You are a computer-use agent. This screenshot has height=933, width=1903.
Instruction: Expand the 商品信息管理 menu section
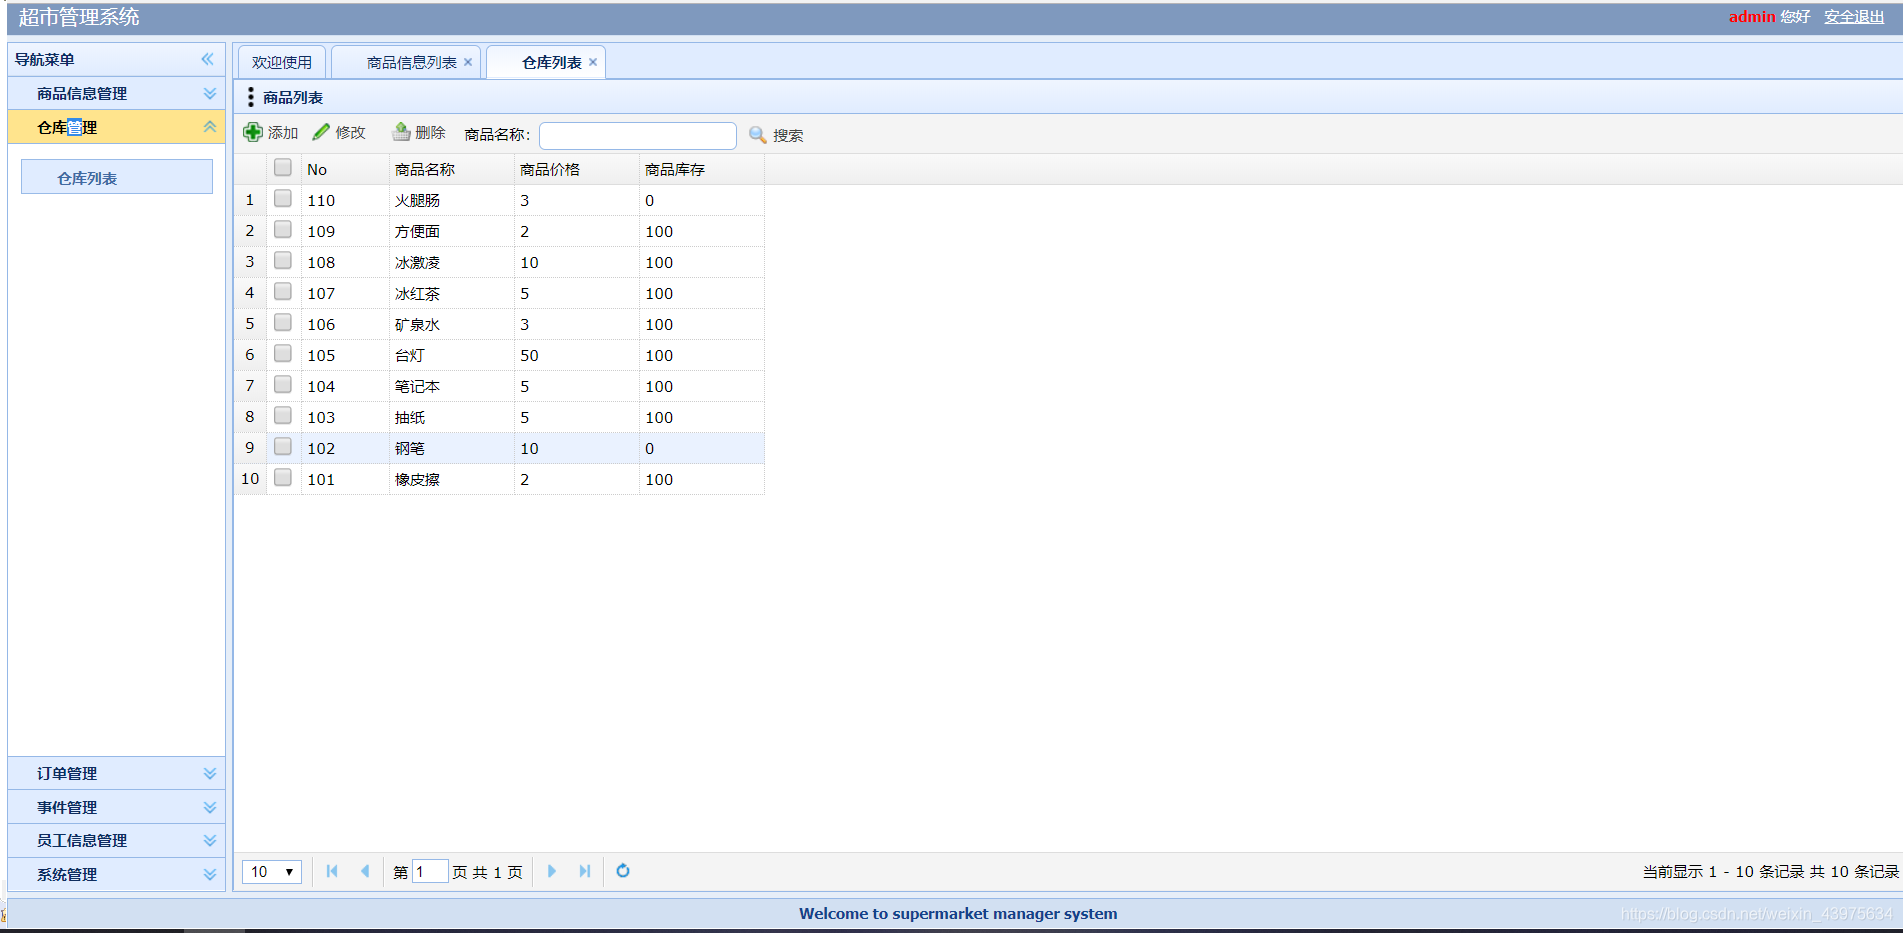(210, 93)
